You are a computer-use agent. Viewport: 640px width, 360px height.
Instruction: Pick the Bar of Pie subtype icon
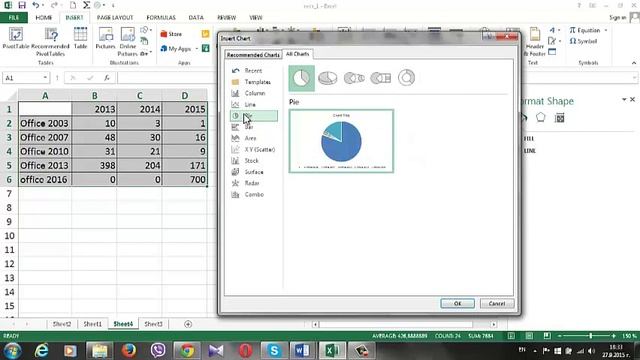380,78
